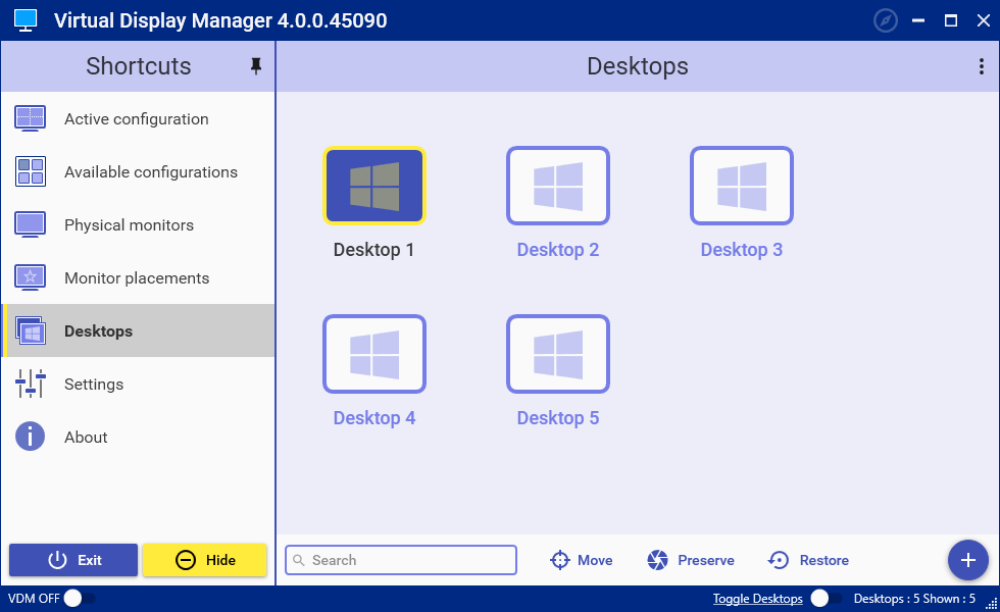Screen dimensions: 1000x612
Task: Open the Settings sliders item
Action: click(93, 384)
